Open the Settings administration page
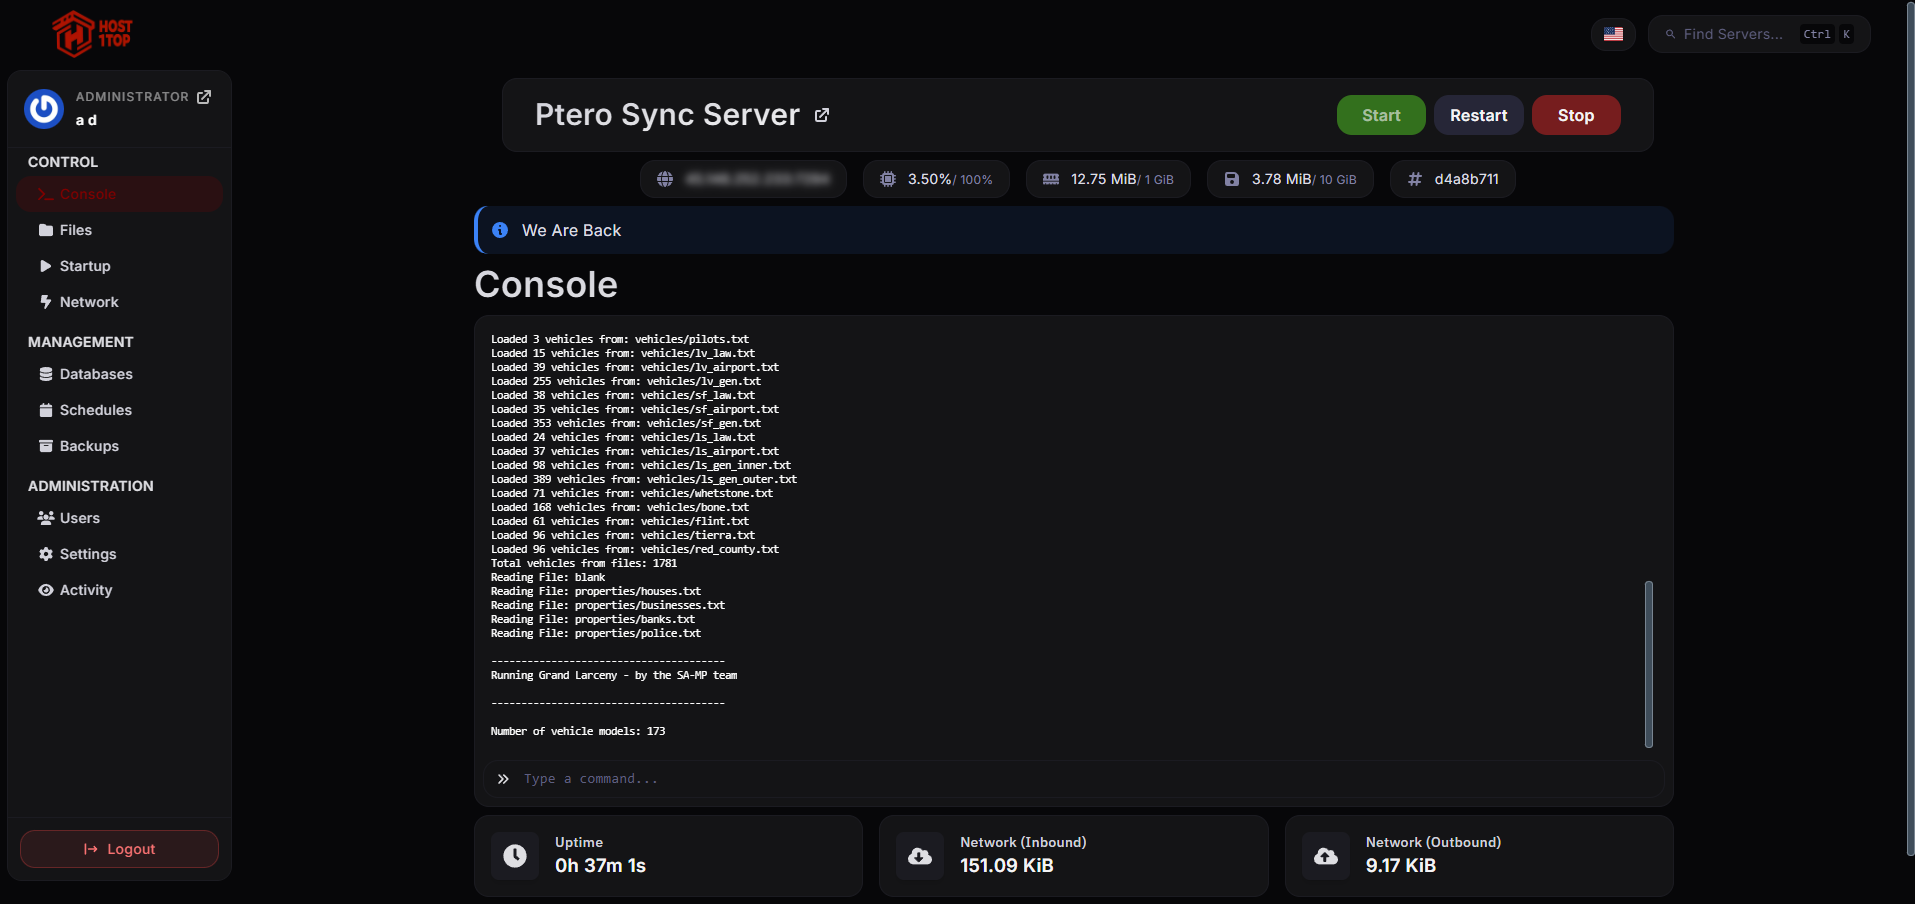 click(87, 554)
